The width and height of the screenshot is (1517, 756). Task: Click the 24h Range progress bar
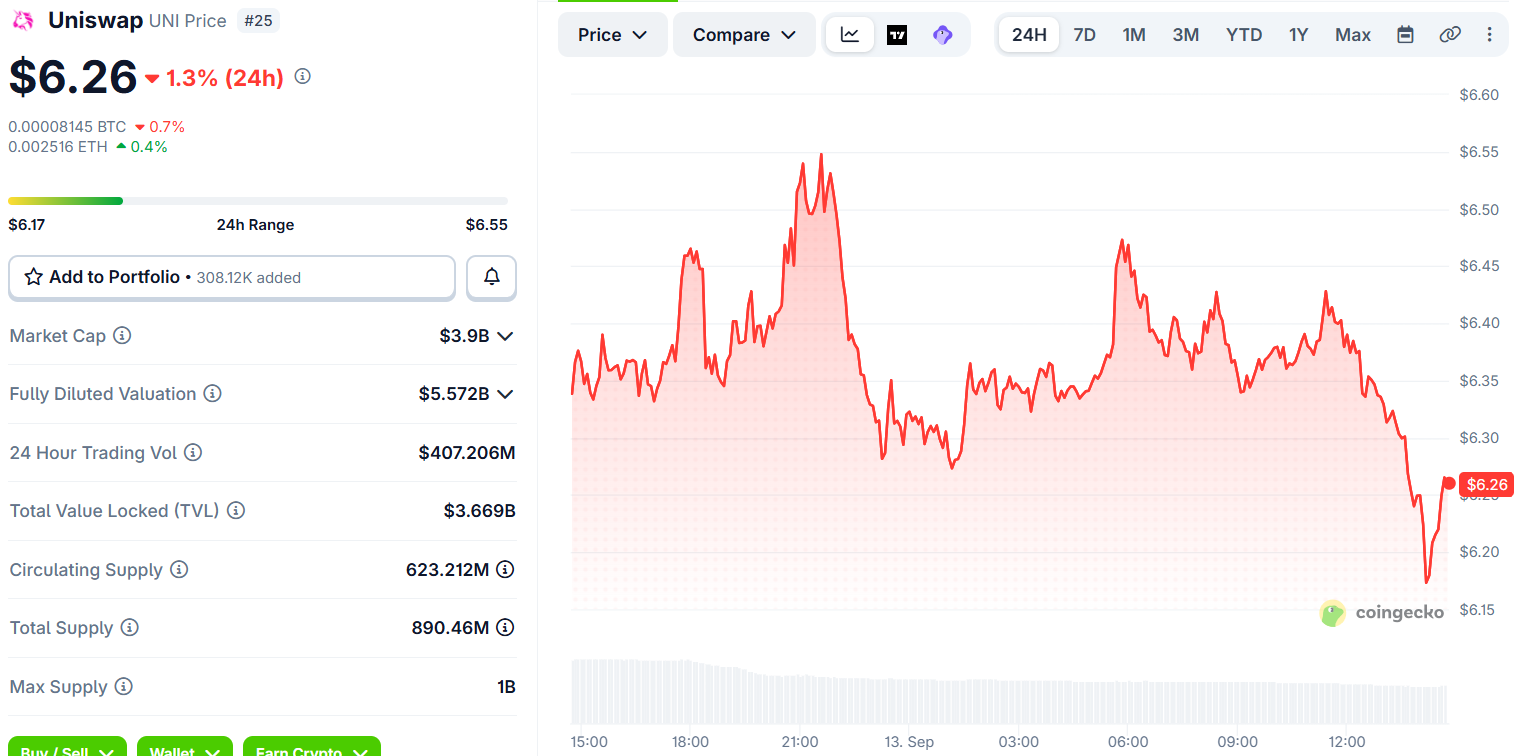coord(258,201)
